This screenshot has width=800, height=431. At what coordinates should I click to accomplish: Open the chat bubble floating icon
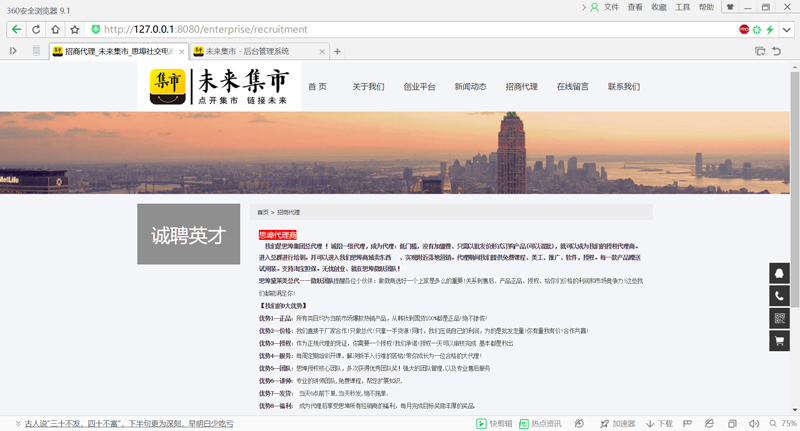(x=779, y=274)
